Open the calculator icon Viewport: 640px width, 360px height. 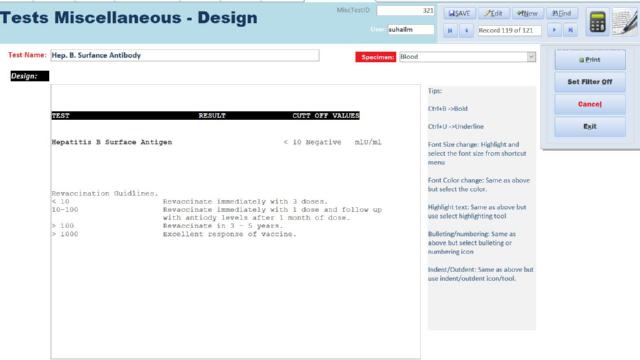pyautogui.click(x=598, y=22)
